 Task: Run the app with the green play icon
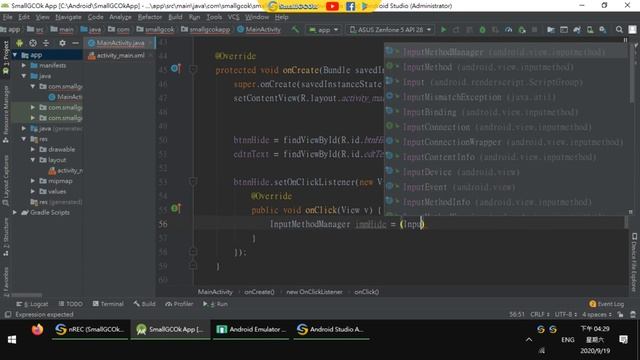click(x=444, y=30)
